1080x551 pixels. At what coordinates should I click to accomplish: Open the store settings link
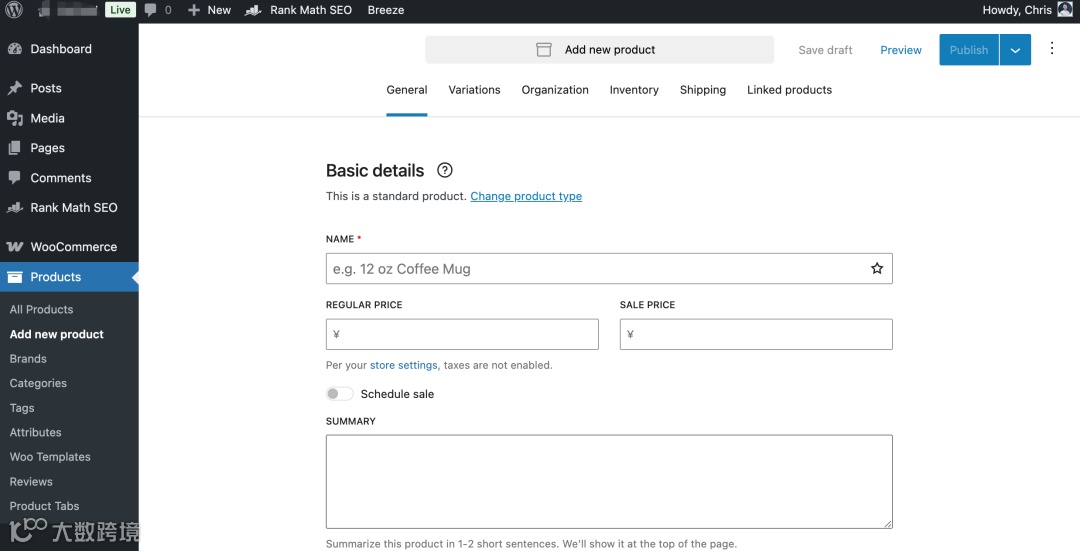404,365
